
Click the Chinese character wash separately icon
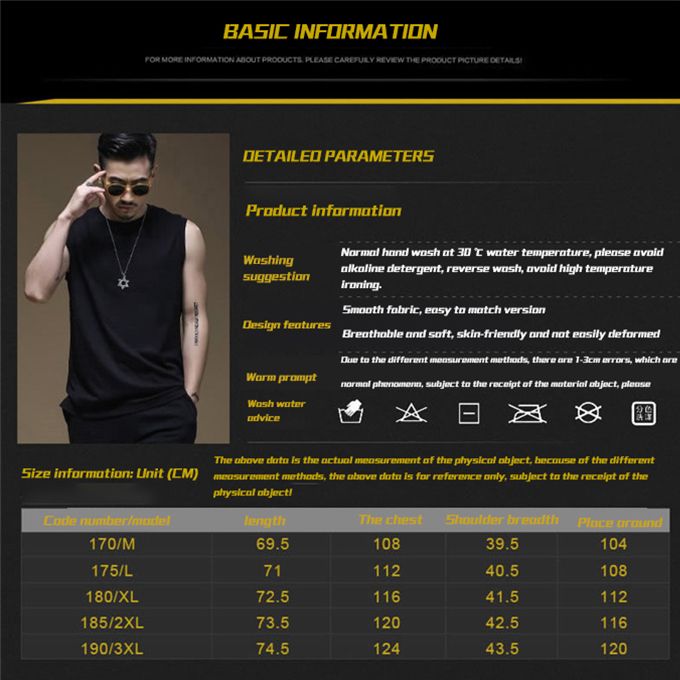(643, 412)
